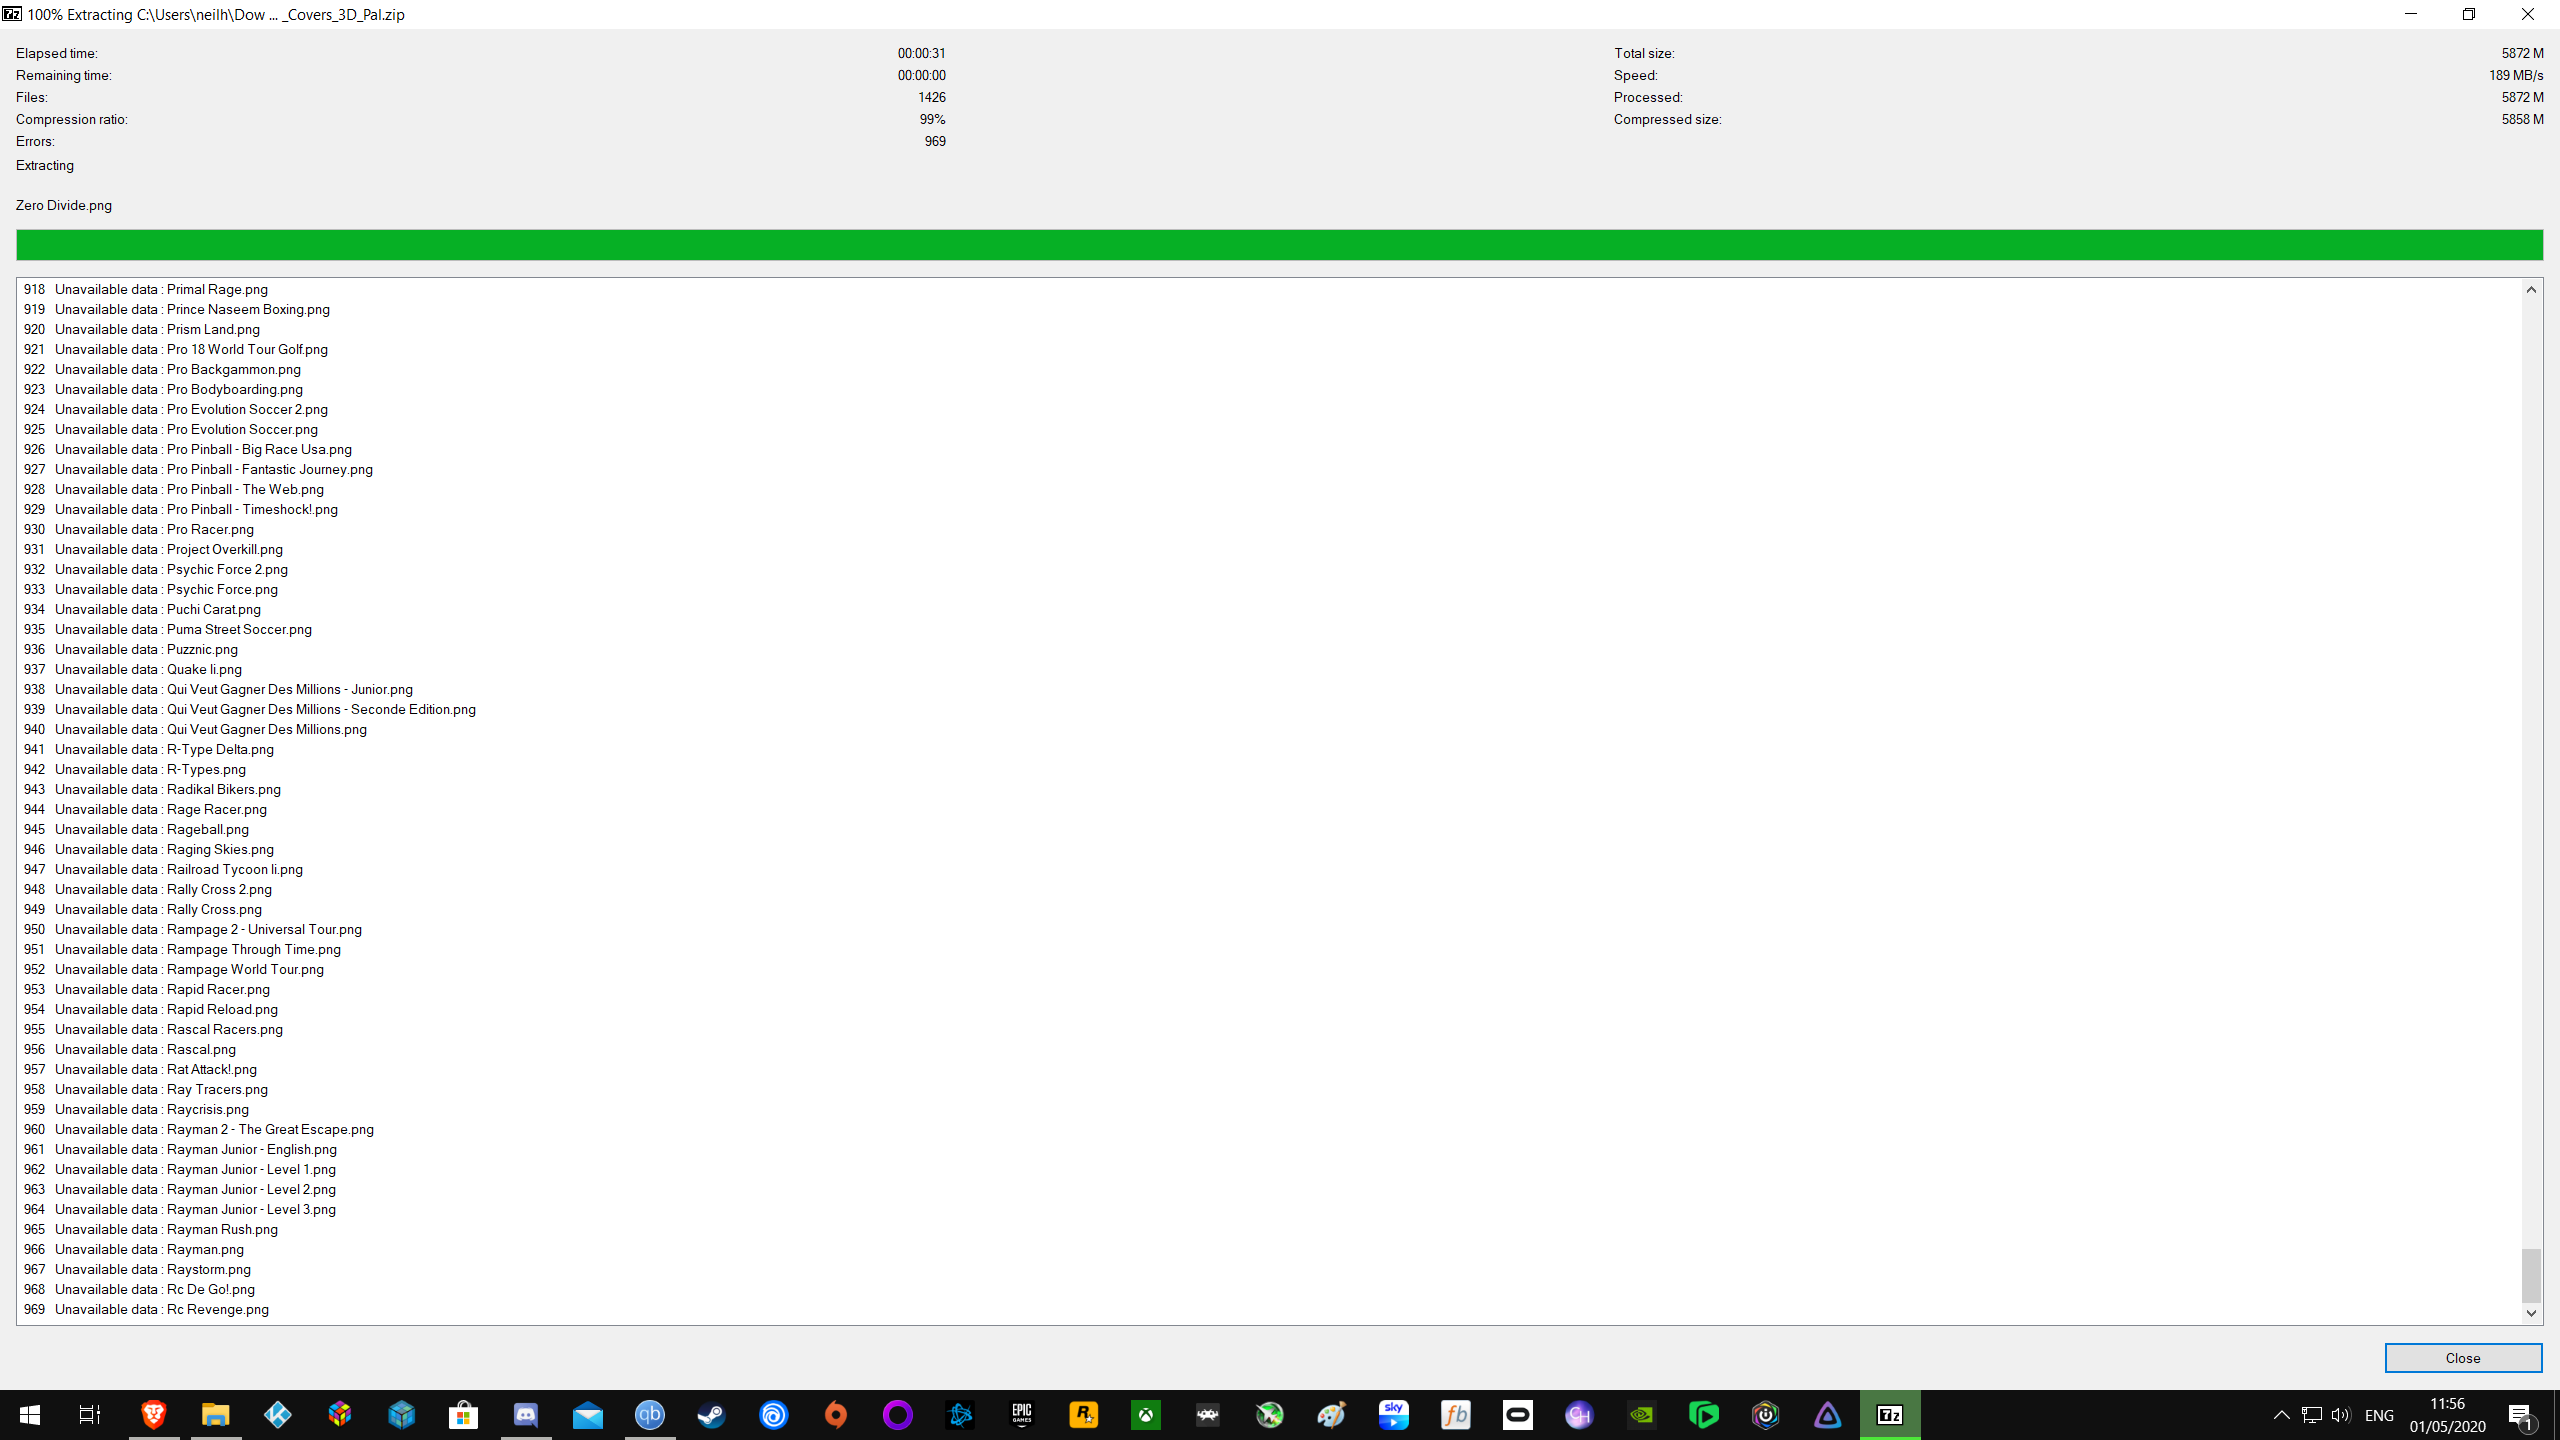
Task: Open Task View in taskbar
Action: pyautogui.click(x=90, y=1415)
